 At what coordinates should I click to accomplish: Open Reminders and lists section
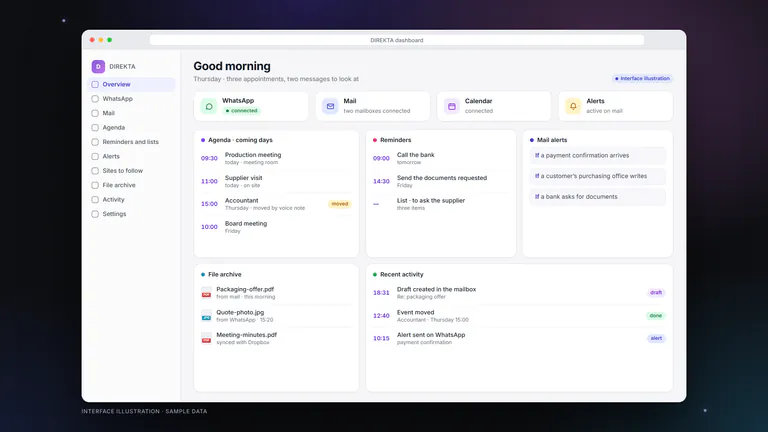tap(131, 142)
